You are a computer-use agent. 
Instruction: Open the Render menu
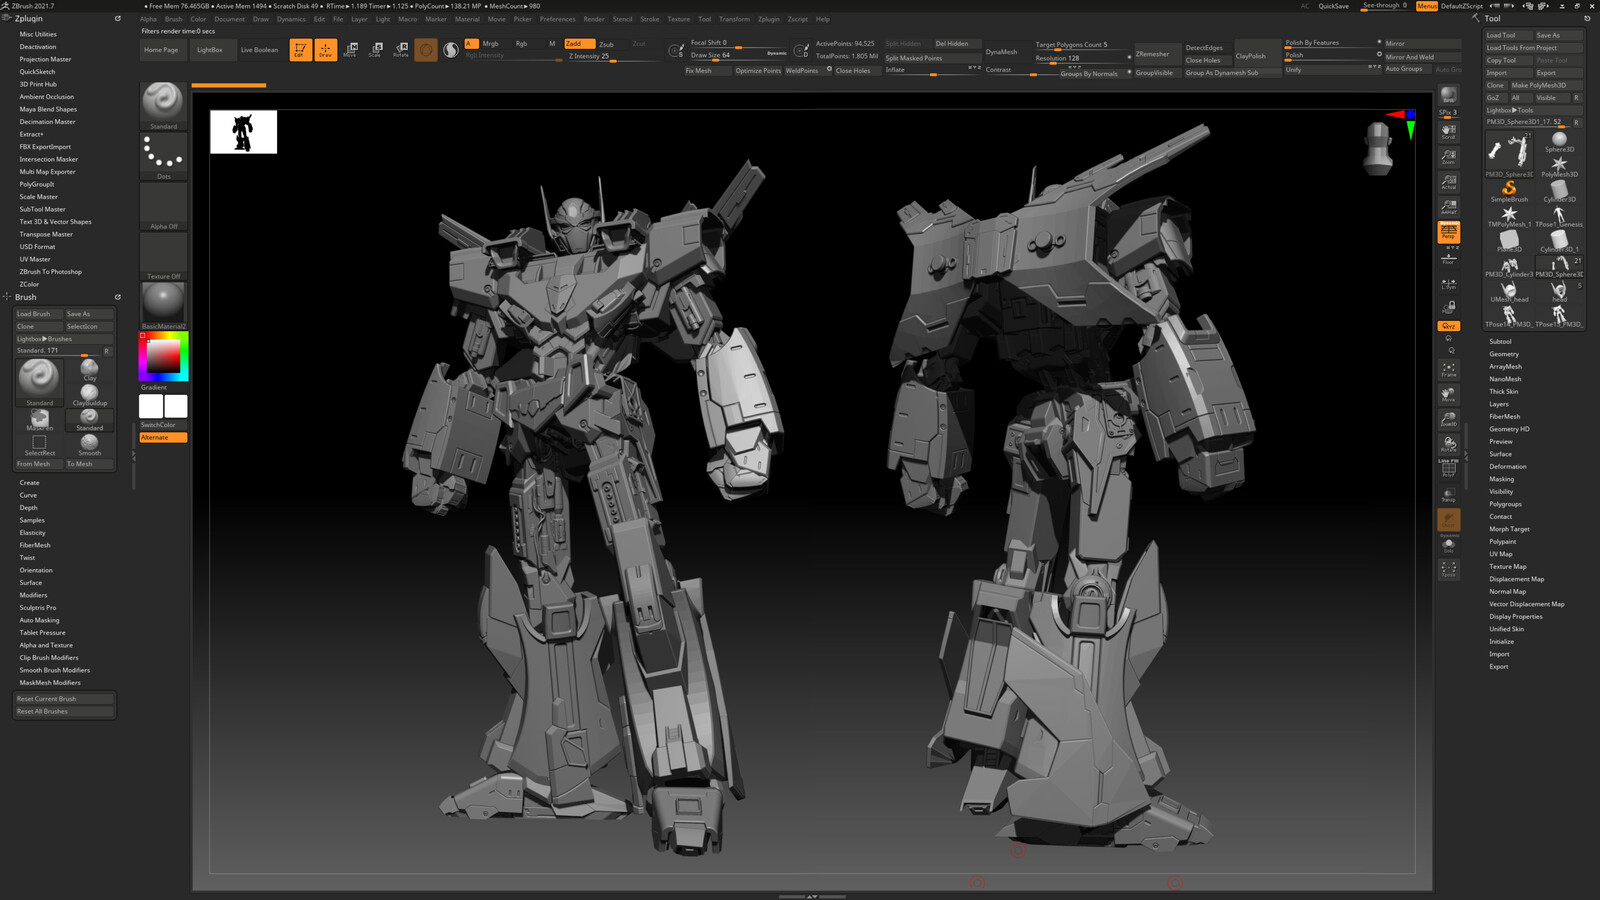coord(594,19)
